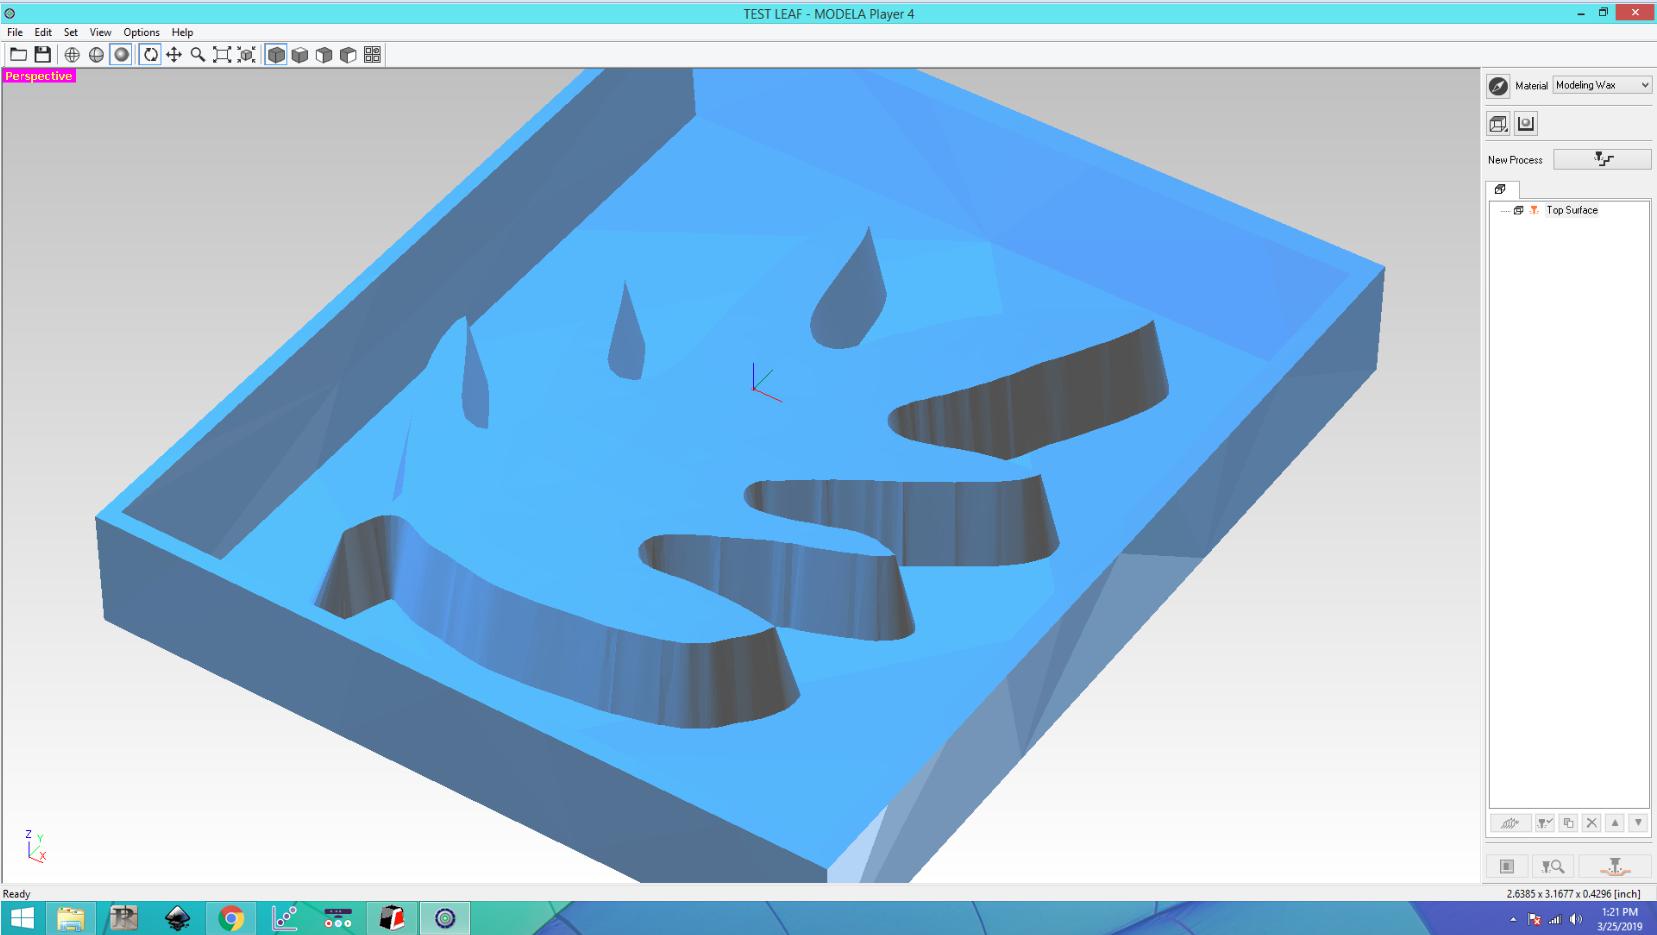Click the model dimensions readout in status bar
The width and height of the screenshot is (1657, 935).
coord(1574,894)
